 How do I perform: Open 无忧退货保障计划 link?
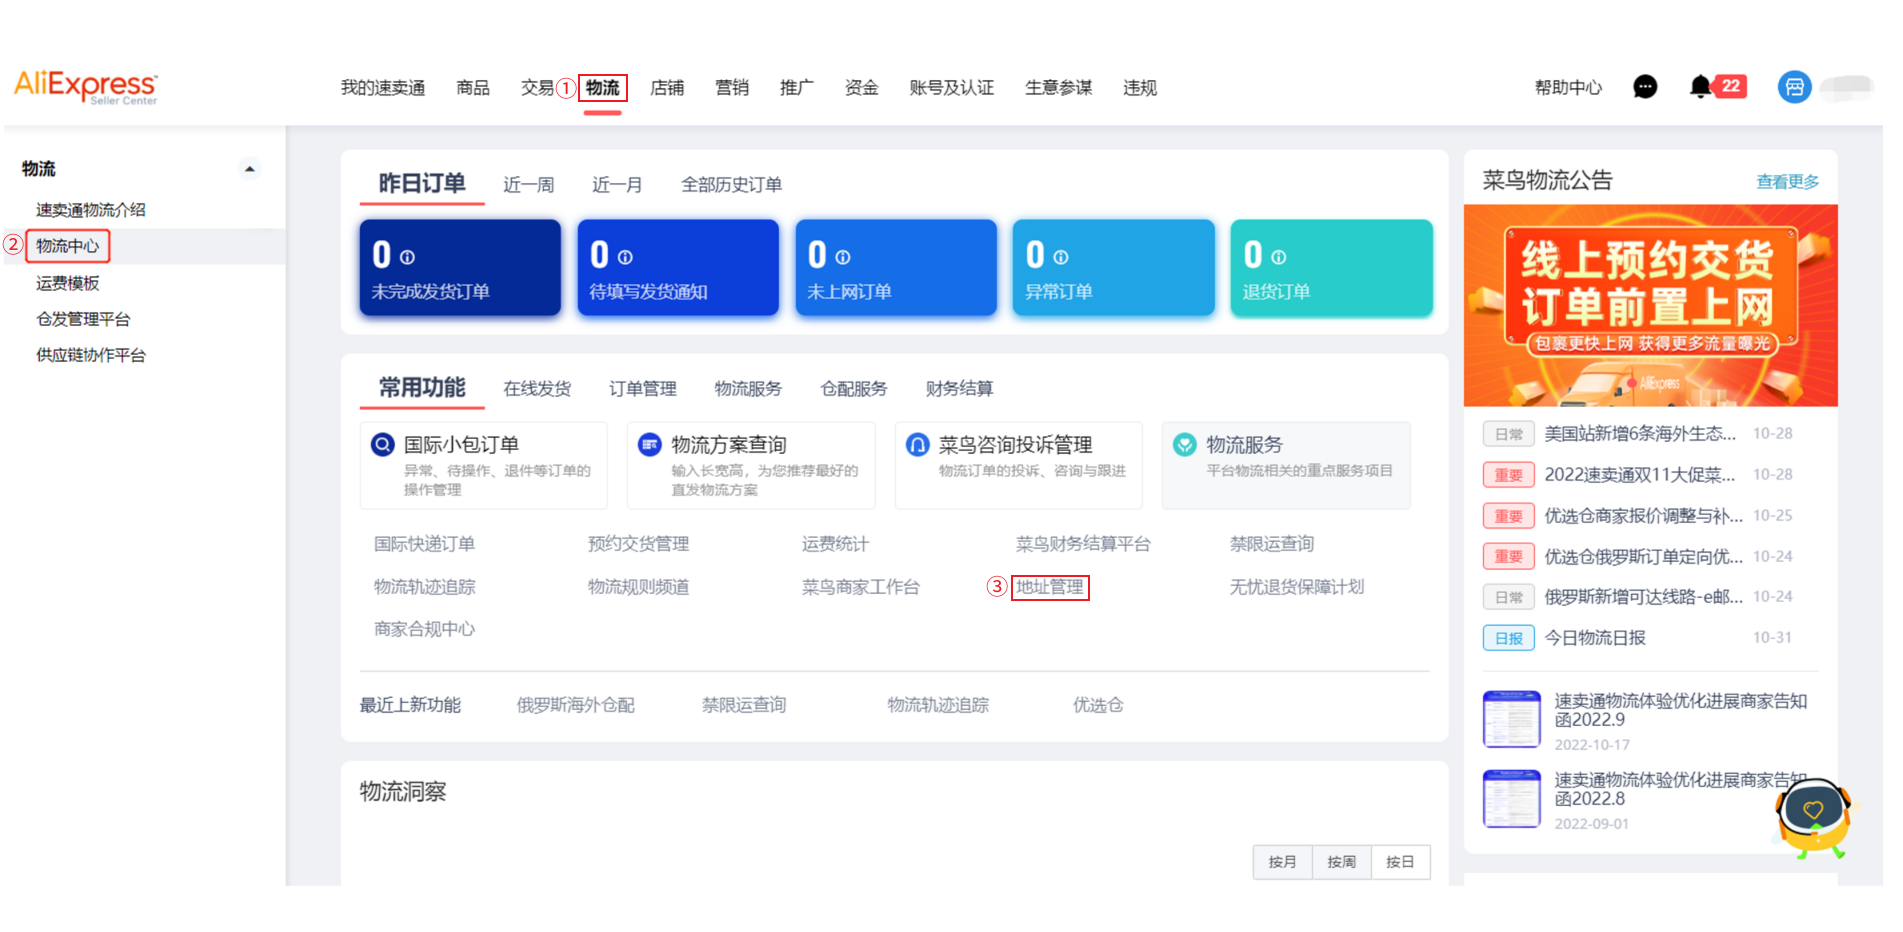point(1297,587)
